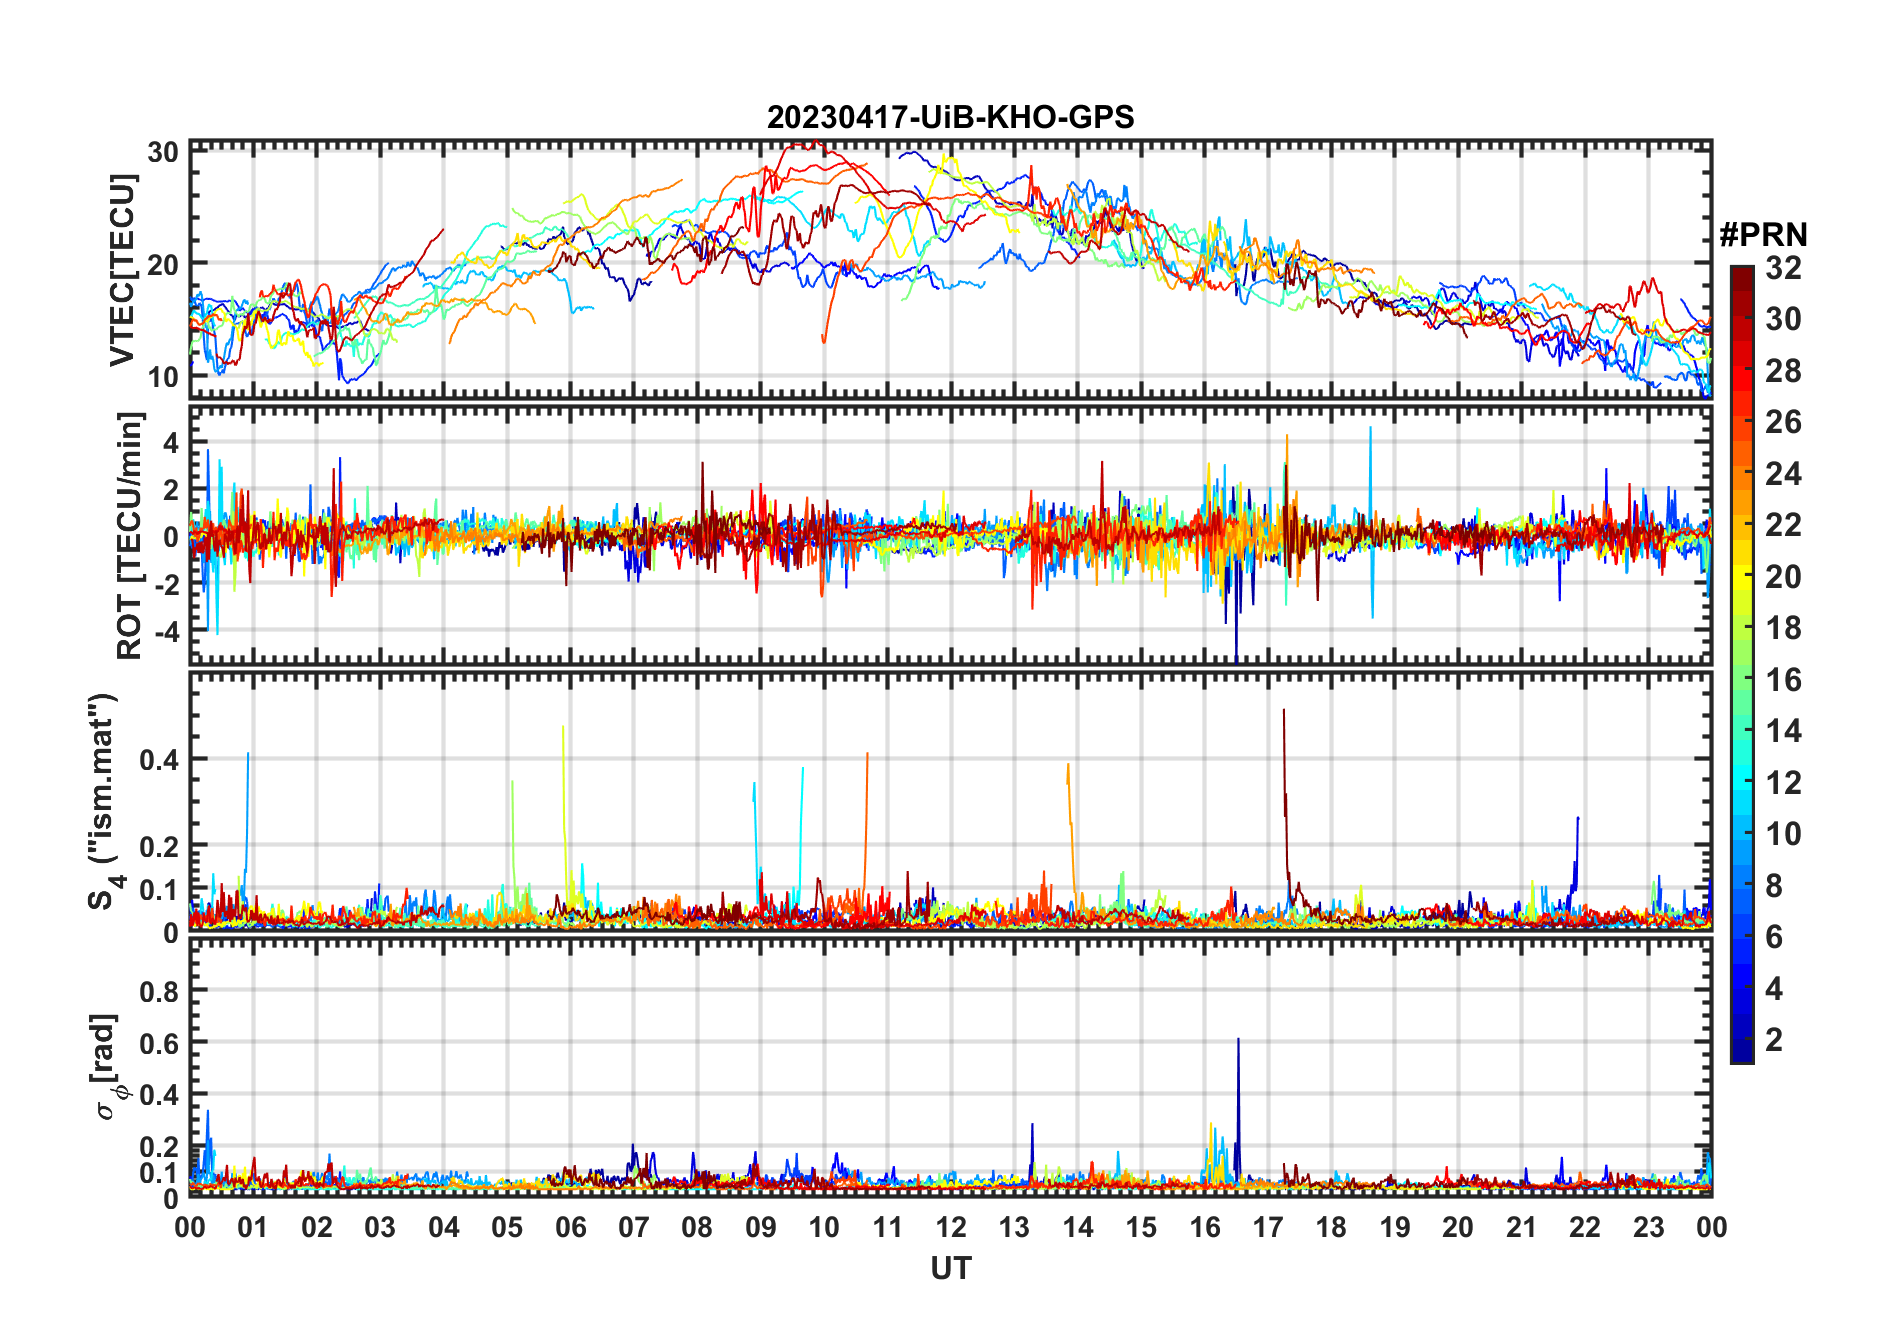Click VTEC axis tick label 30
The height and width of the screenshot is (1330, 1902).
click(163, 152)
